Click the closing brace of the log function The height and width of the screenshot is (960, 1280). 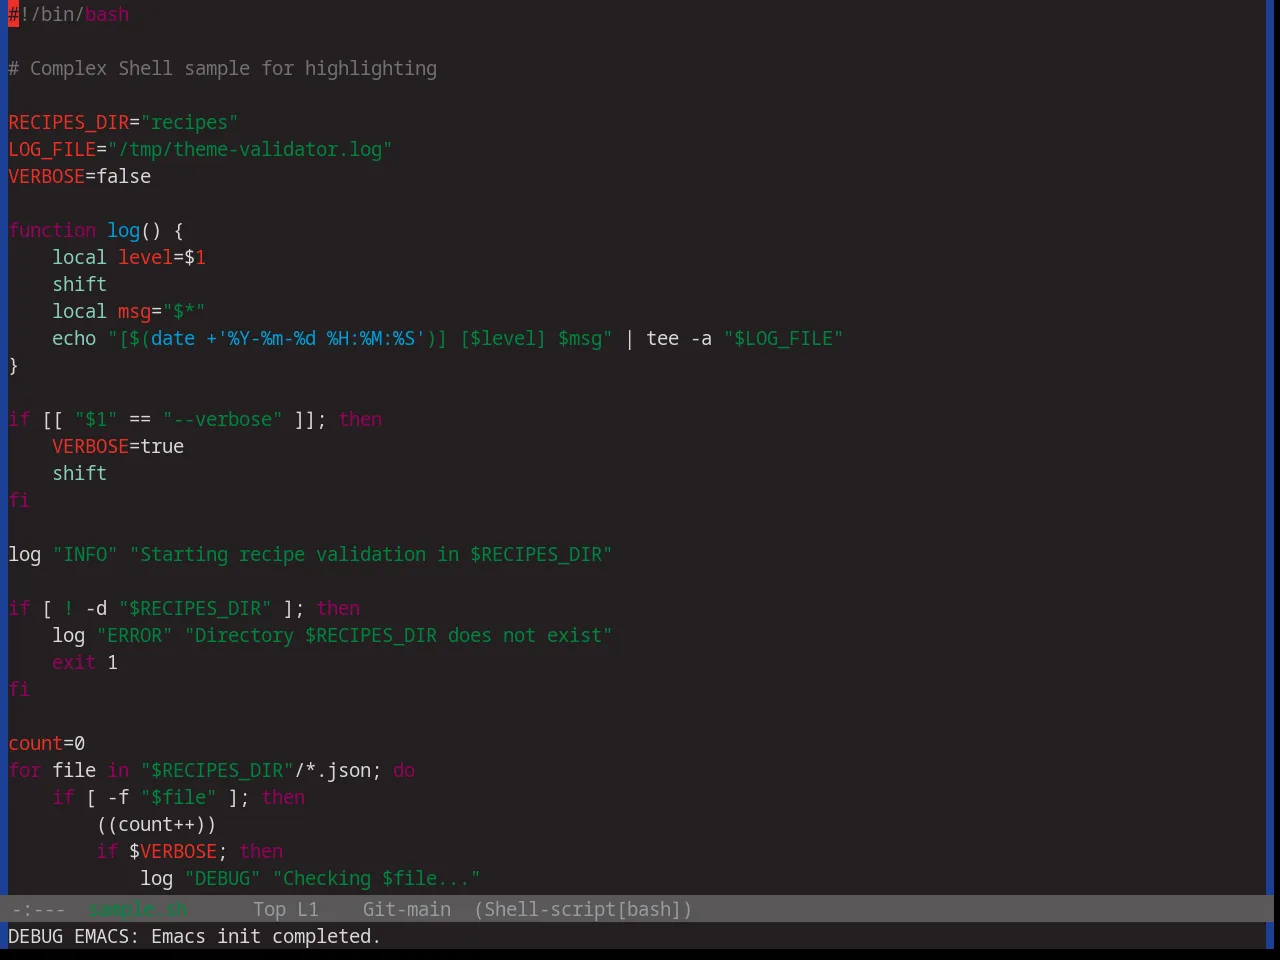tap(13, 365)
